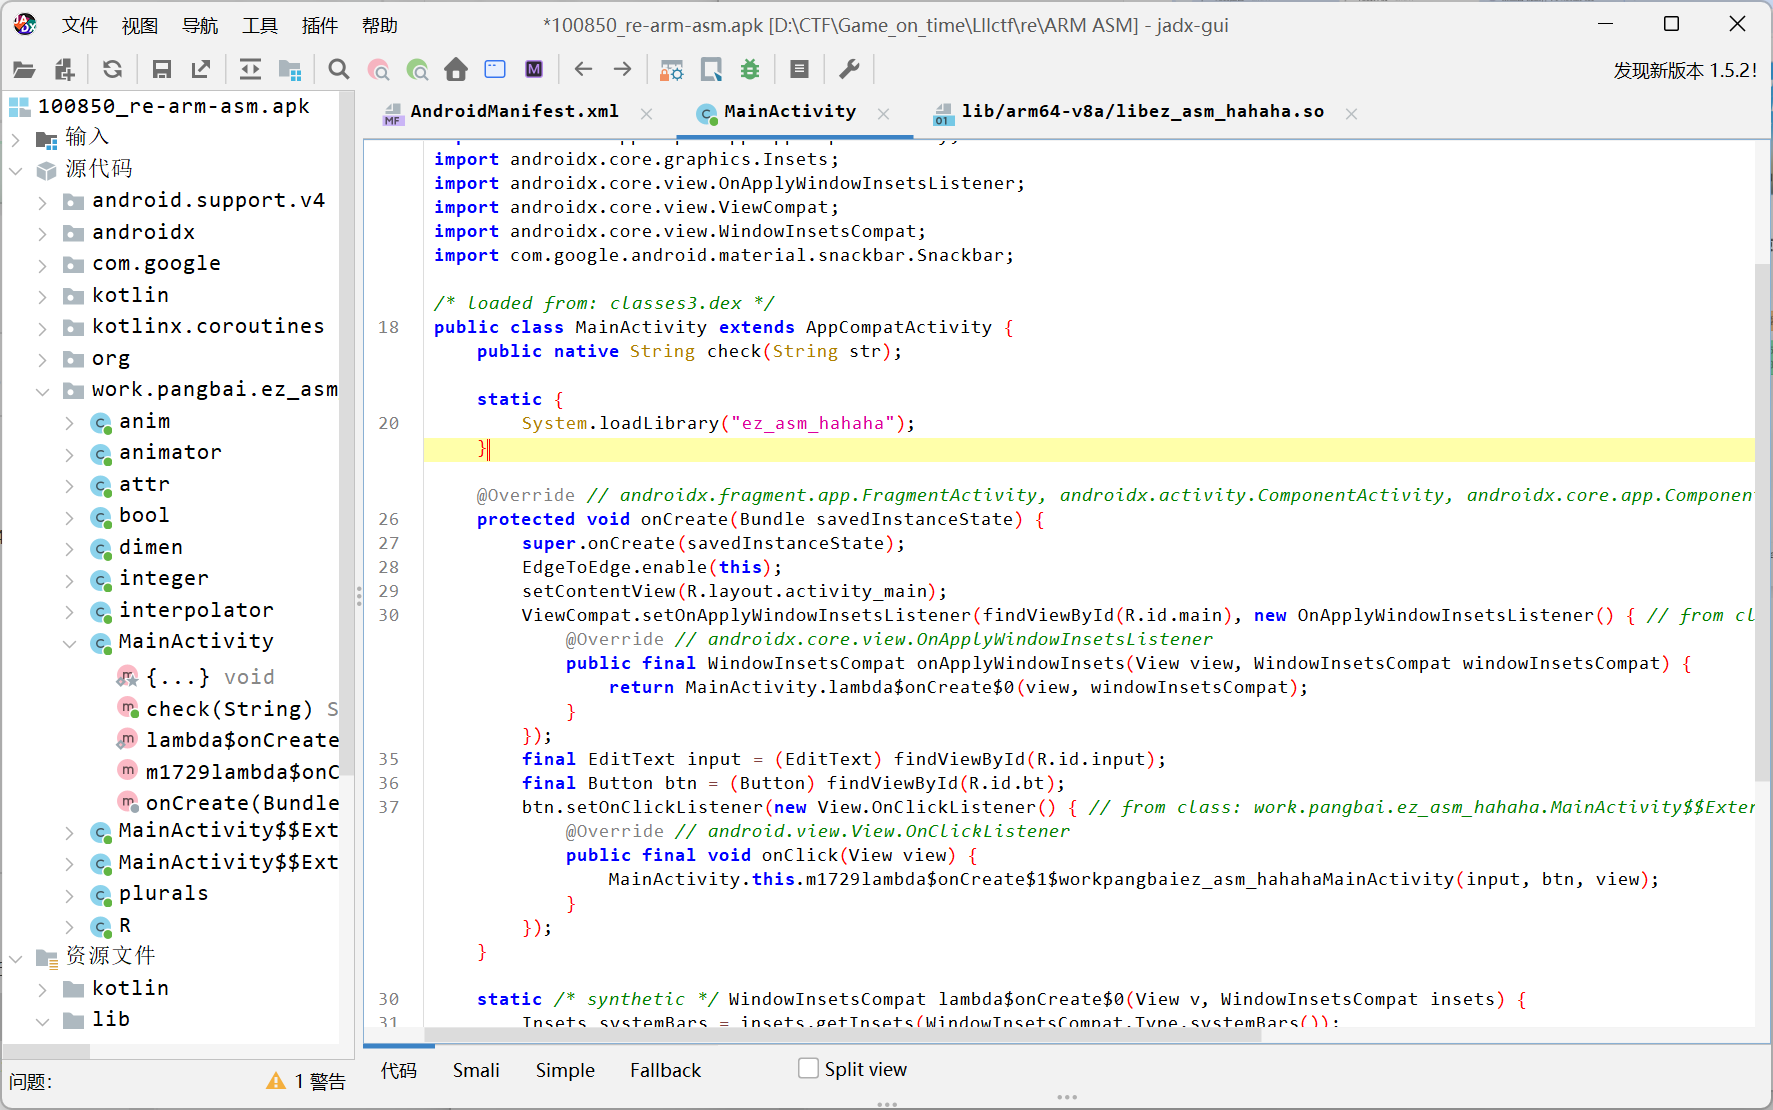1773x1110 pixels.
Task: Switch to the Smali view tab
Action: coord(476,1070)
